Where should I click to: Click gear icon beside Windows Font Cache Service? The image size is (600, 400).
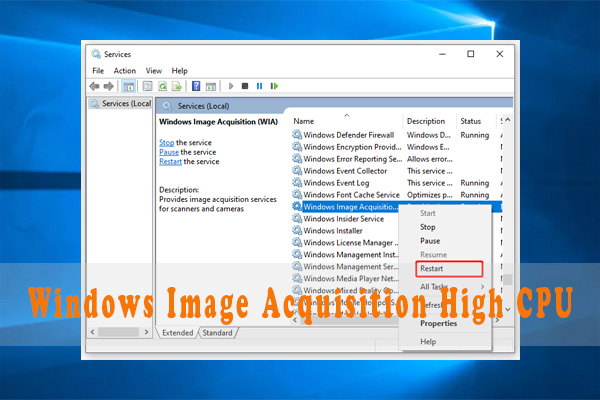[297, 194]
